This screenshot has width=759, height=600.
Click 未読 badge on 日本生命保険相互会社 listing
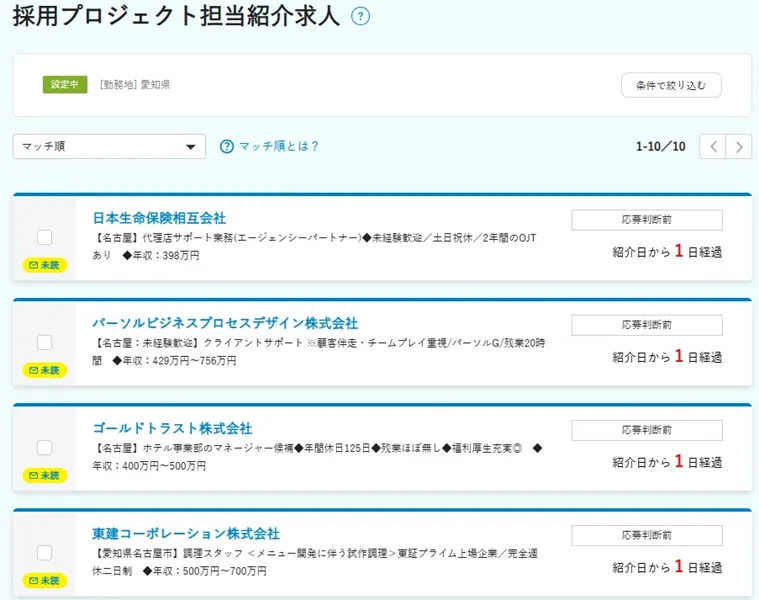44,265
